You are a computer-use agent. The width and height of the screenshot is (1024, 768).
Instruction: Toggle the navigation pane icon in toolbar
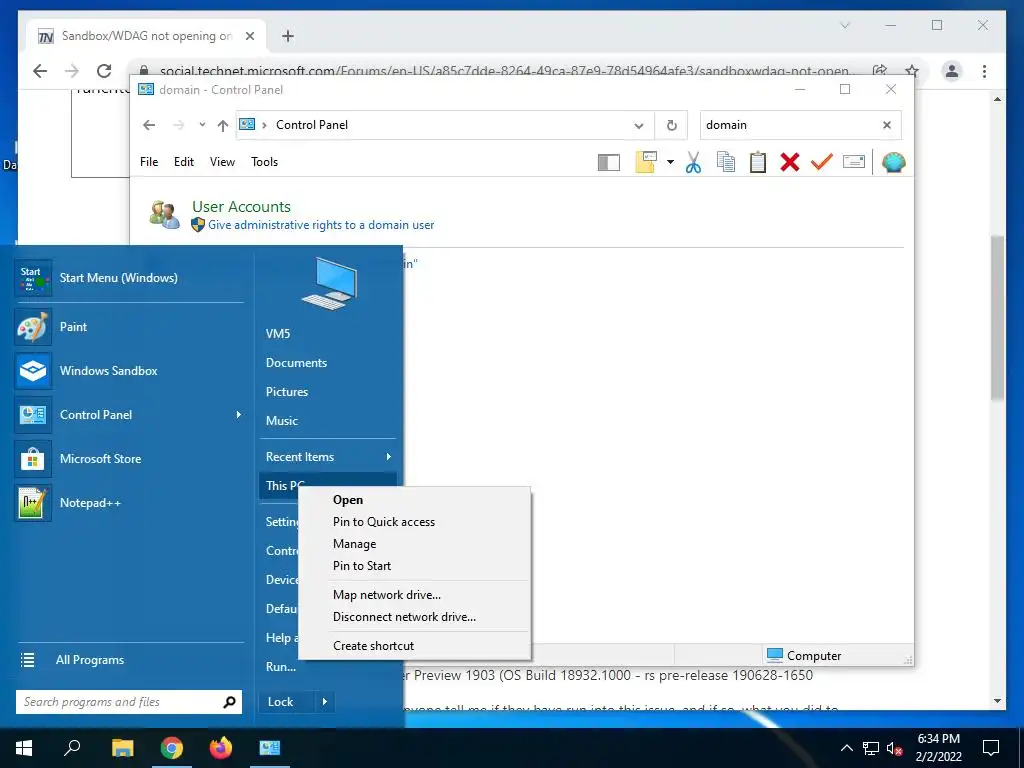(x=609, y=162)
